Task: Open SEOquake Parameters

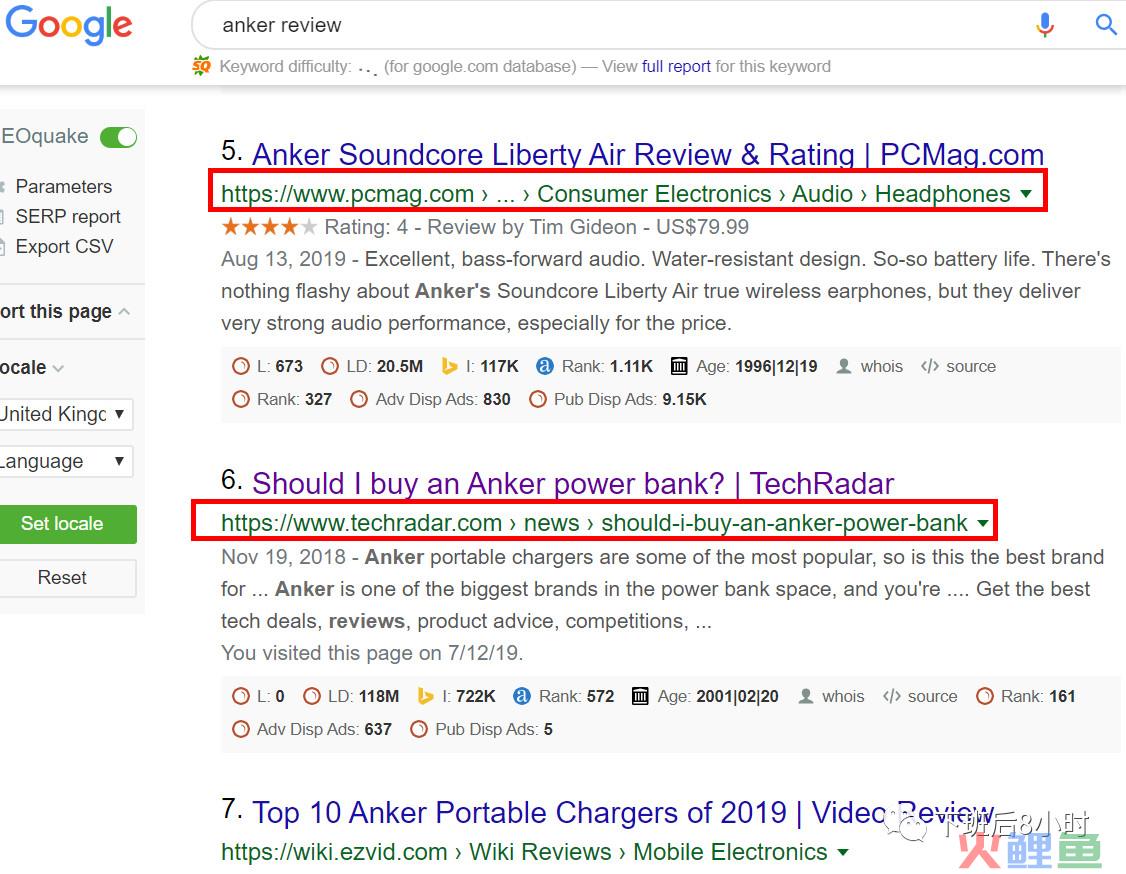Action: point(63,187)
